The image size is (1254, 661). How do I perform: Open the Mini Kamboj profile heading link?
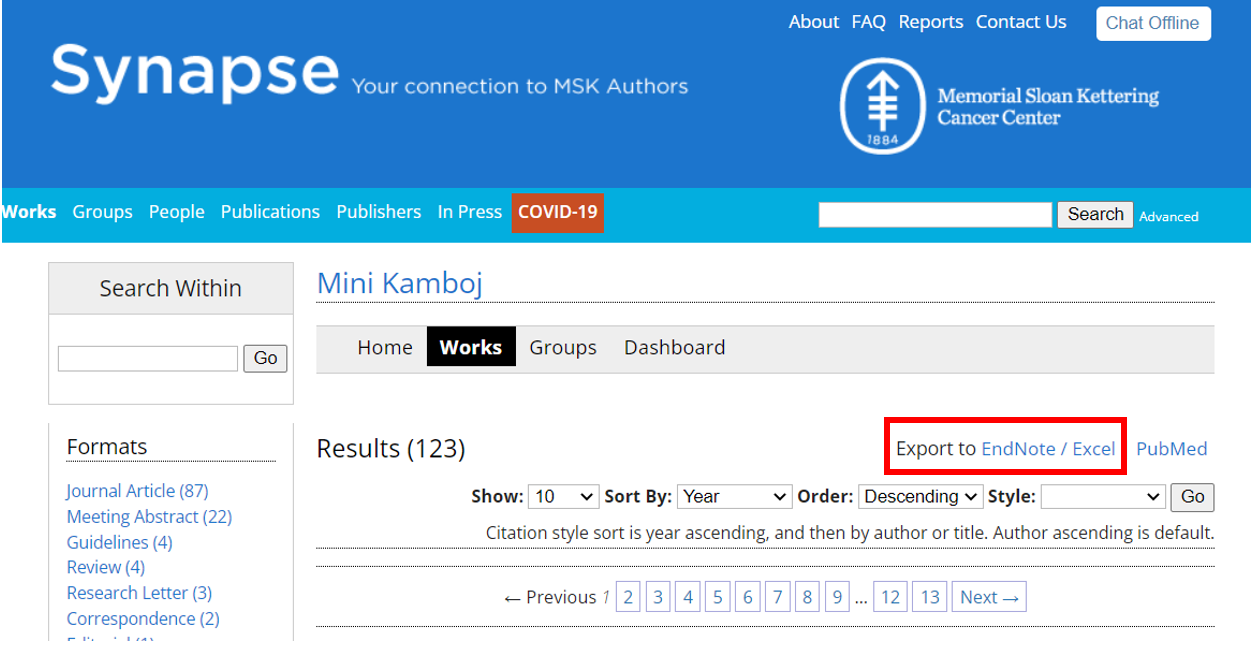coord(400,283)
